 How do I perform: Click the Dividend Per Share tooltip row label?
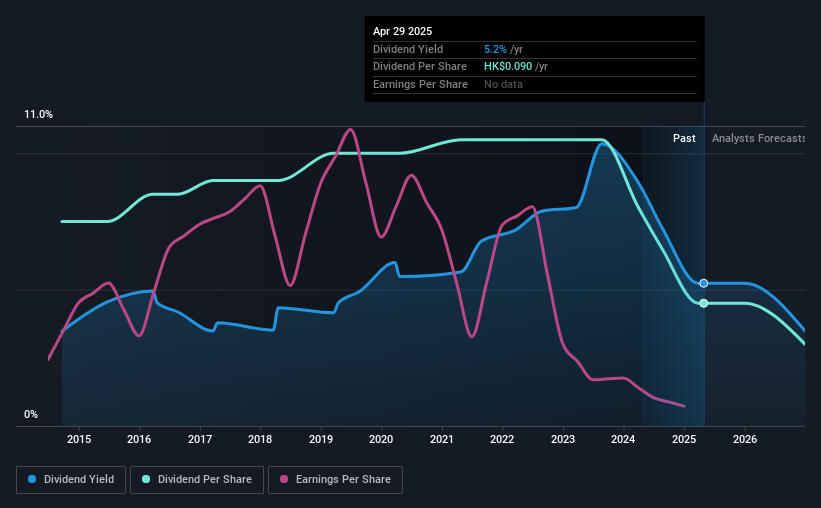[420, 67]
